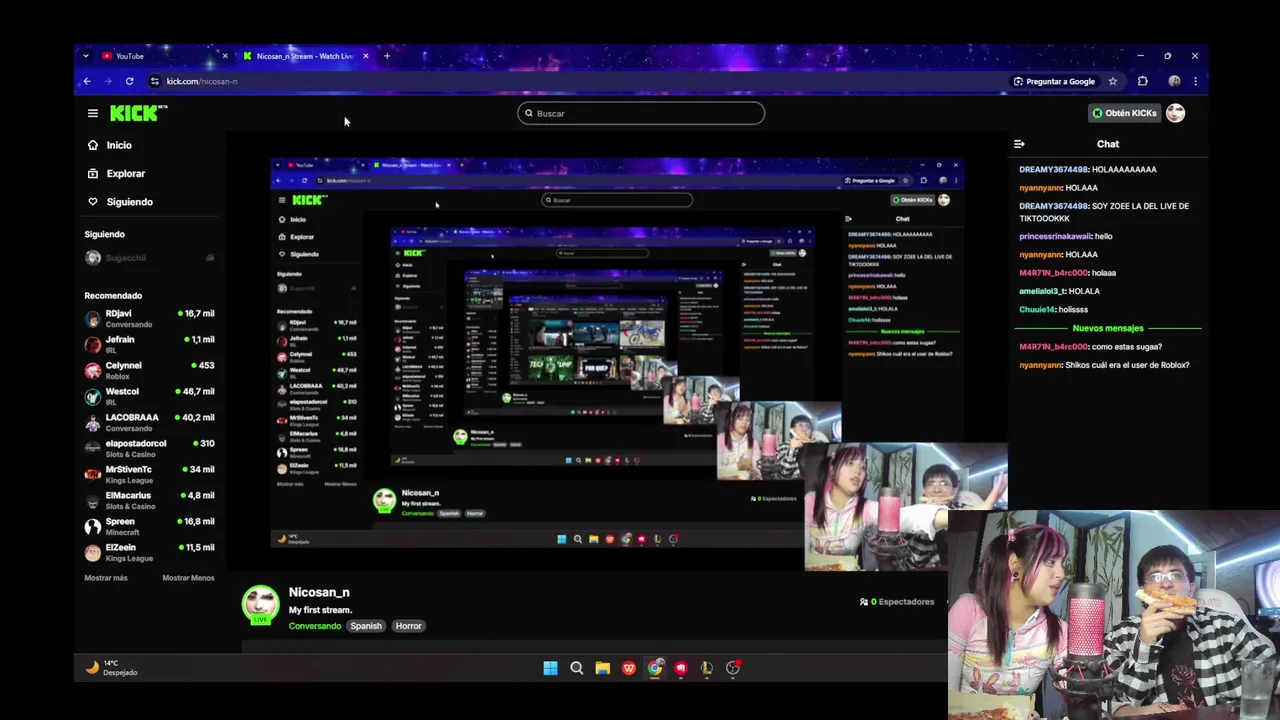The image size is (1280, 720).
Task: Open ElMacarius recommended channel
Action: coord(150,500)
